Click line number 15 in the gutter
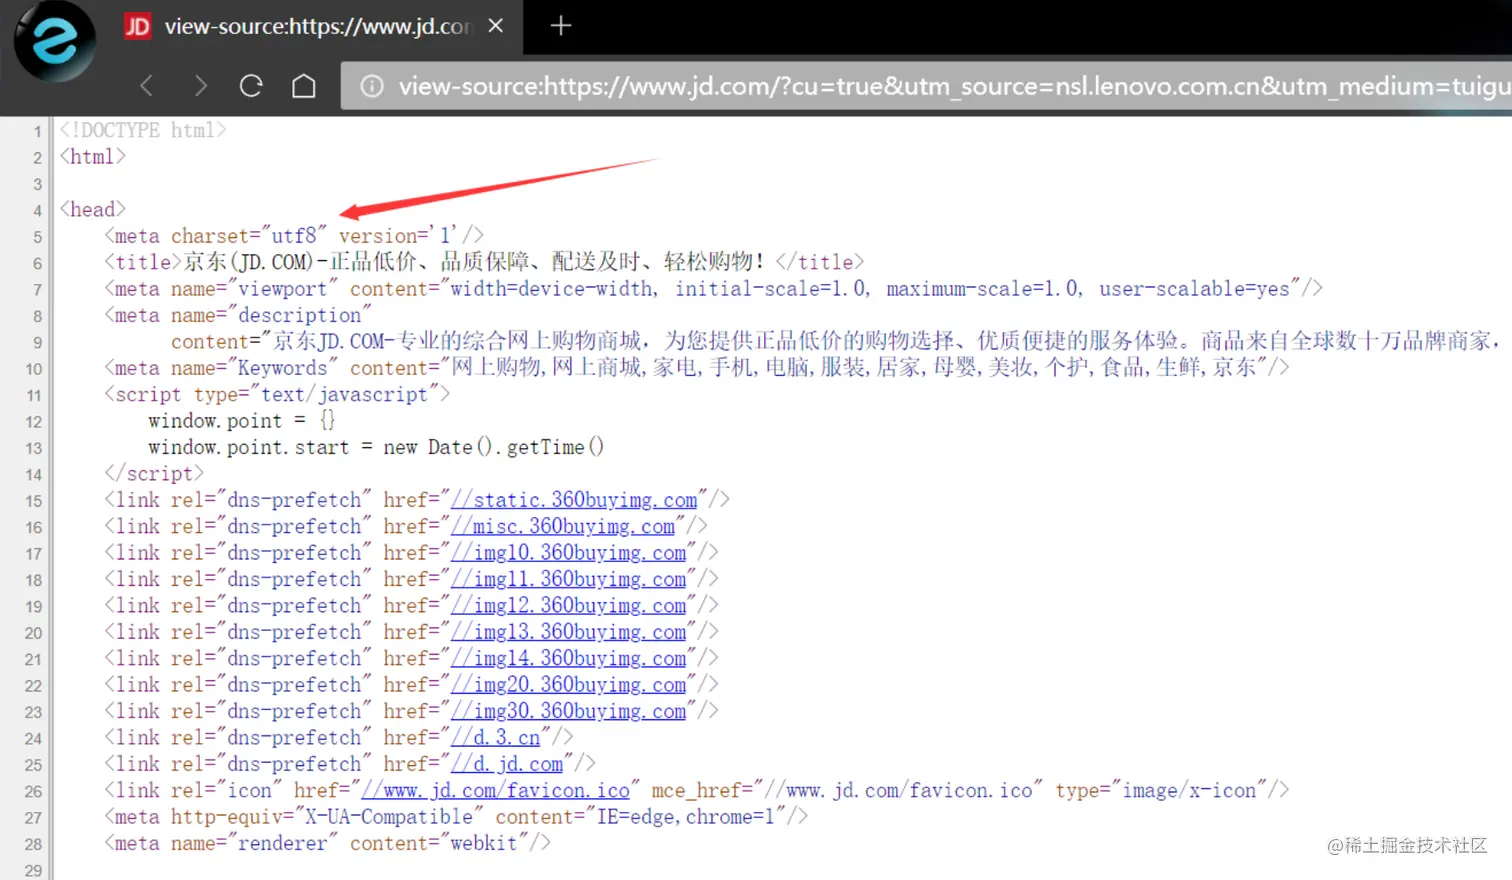The height and width of the screenshot is (880, 1512). [33, 501]
